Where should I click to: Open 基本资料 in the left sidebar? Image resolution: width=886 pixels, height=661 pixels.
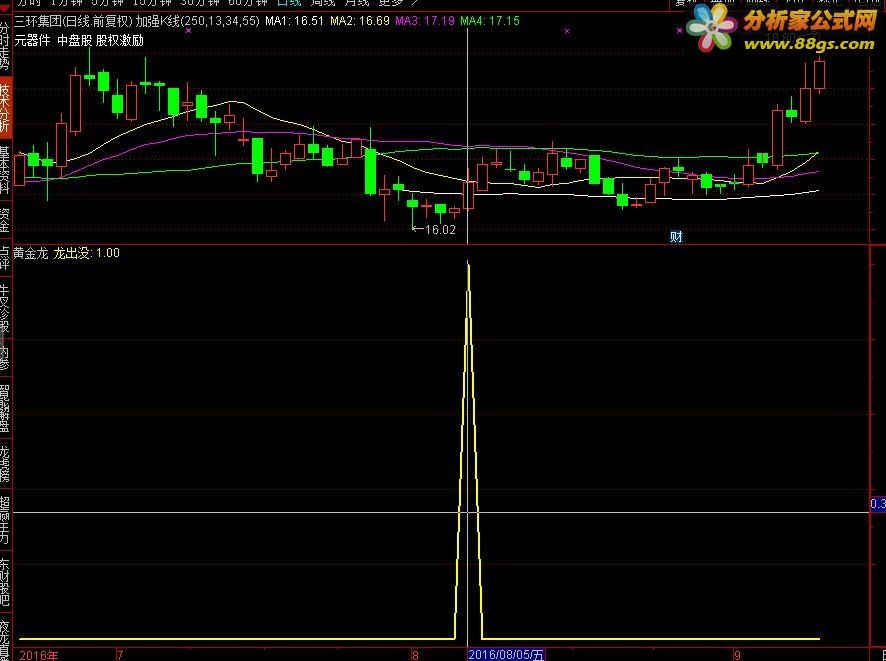tap(5, 169)
